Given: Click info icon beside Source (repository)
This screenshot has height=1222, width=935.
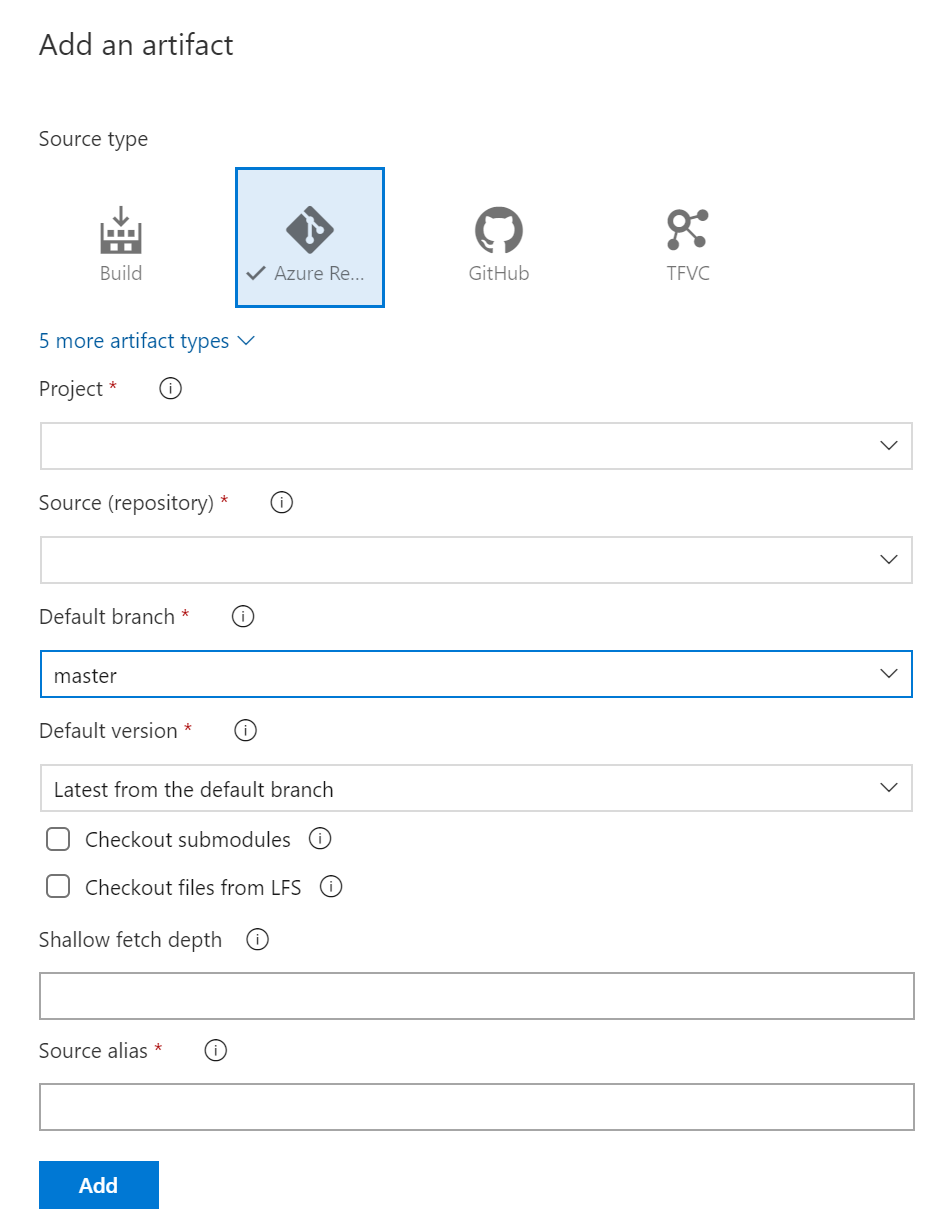Looking at the screenshot, I should [282, 503].
